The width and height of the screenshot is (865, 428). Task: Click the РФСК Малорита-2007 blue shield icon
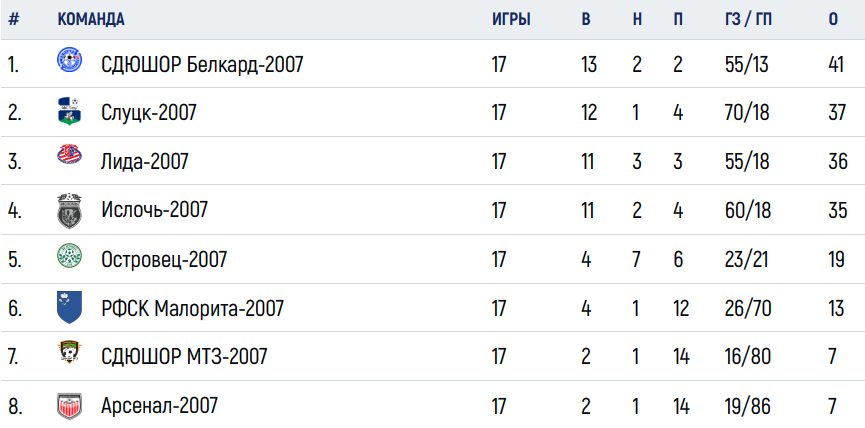point(70,307)
